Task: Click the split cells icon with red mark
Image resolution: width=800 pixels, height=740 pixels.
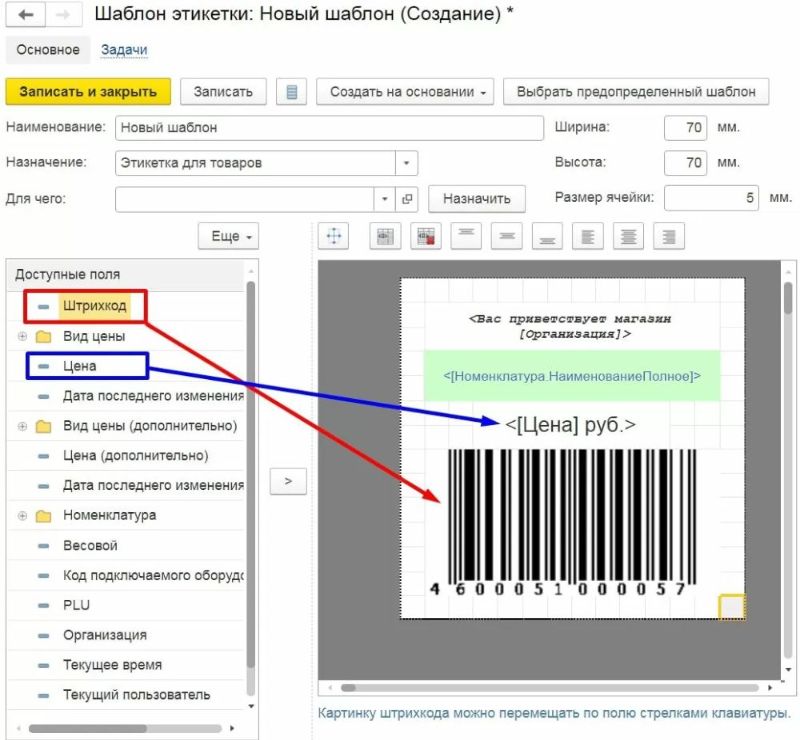Action: pyautogui.click(x=426, y=236)
